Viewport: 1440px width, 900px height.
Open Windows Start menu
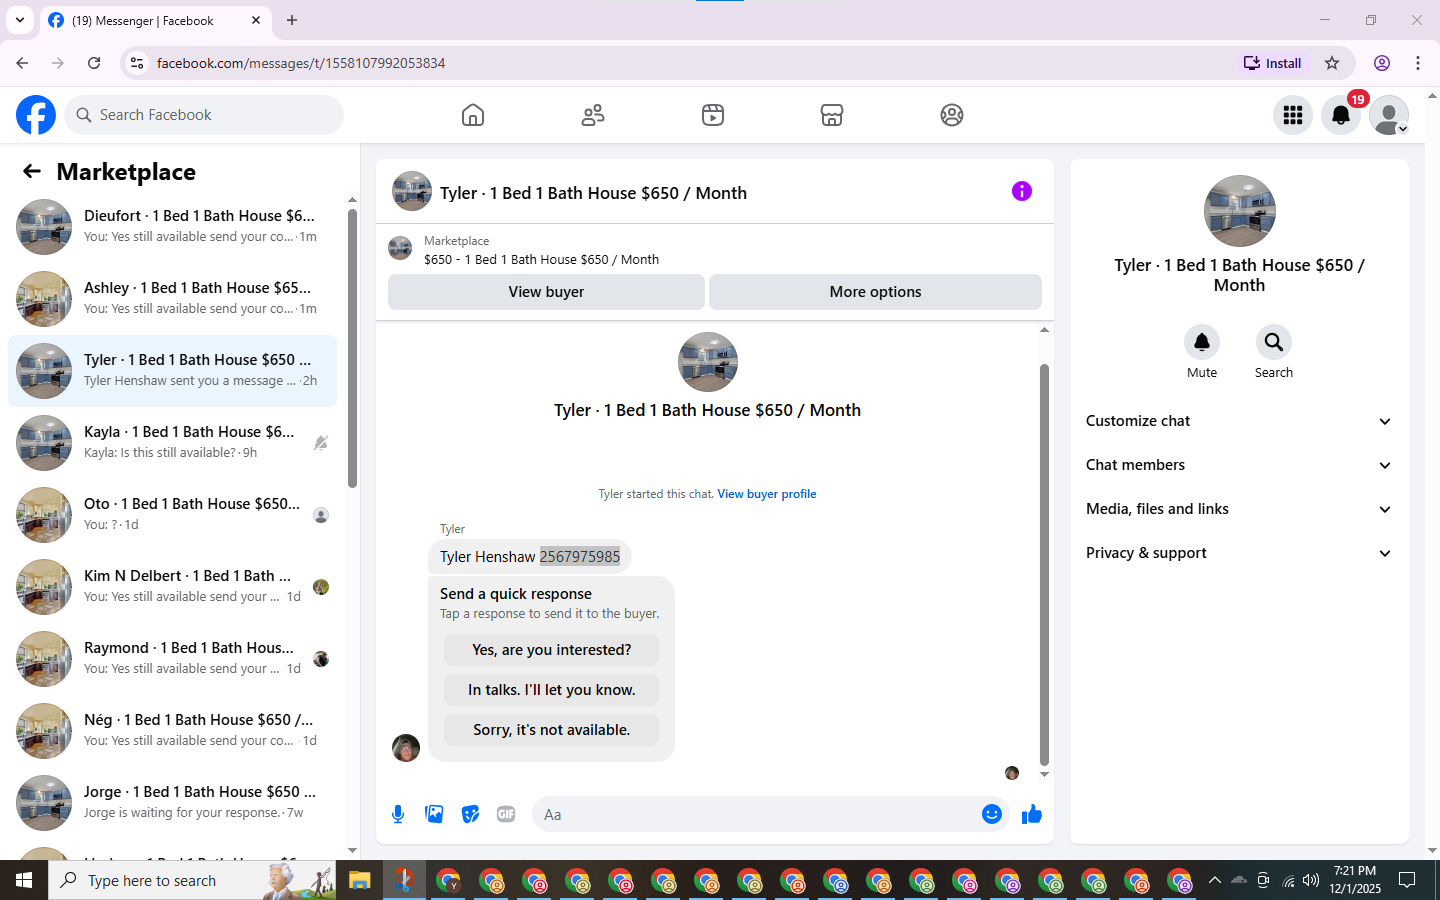pos(24,880)
